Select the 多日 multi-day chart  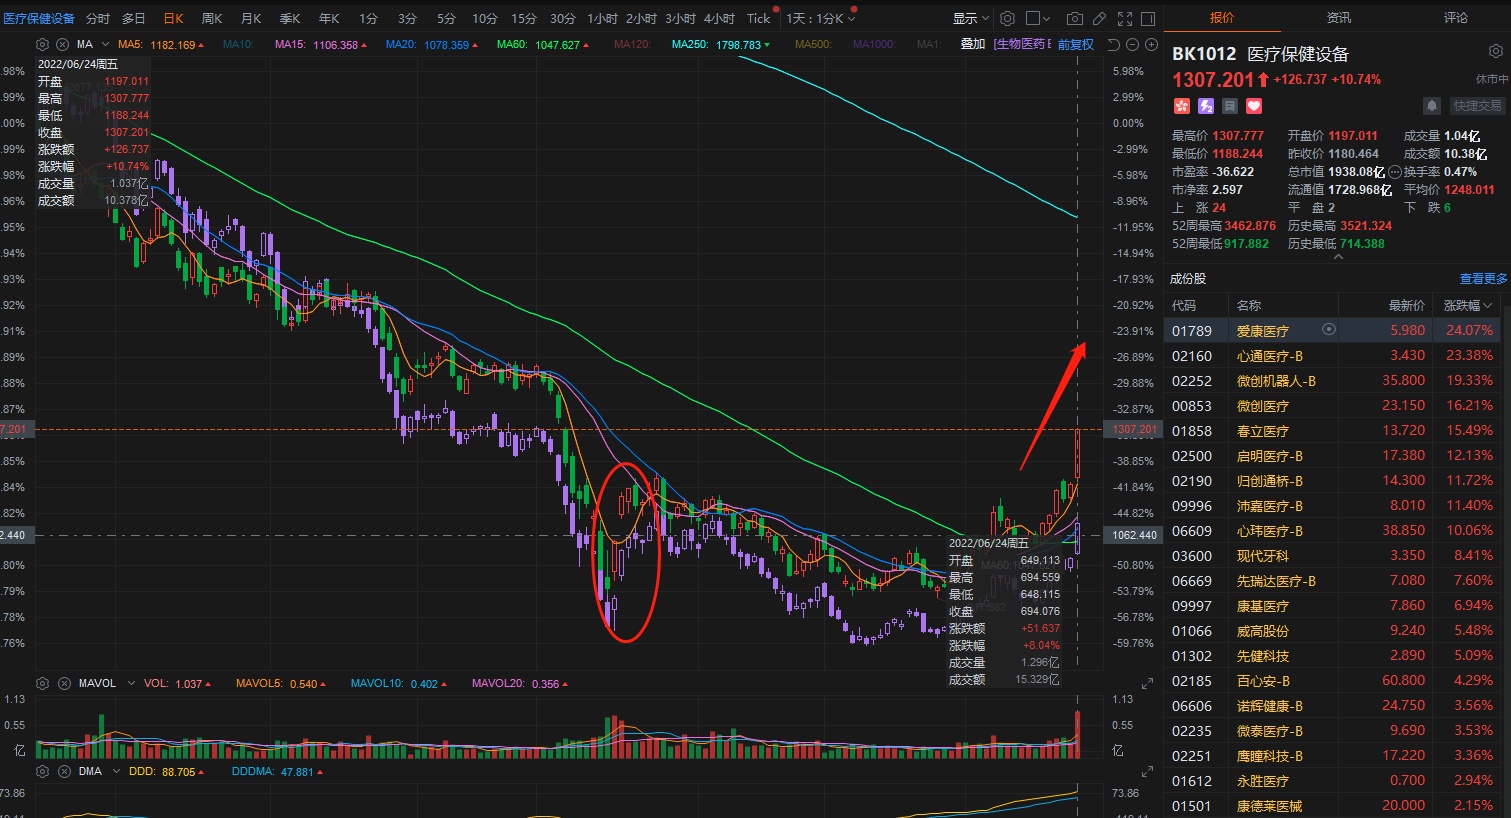(x=134, y=19)
